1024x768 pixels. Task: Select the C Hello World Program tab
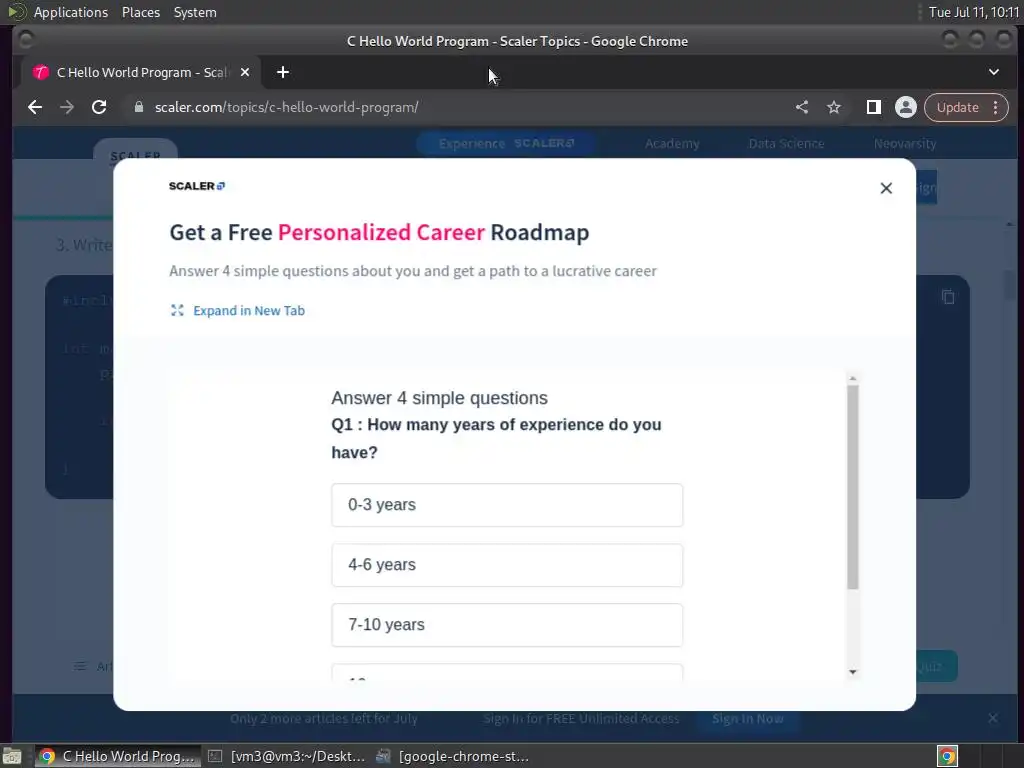(x=138, y=72)
